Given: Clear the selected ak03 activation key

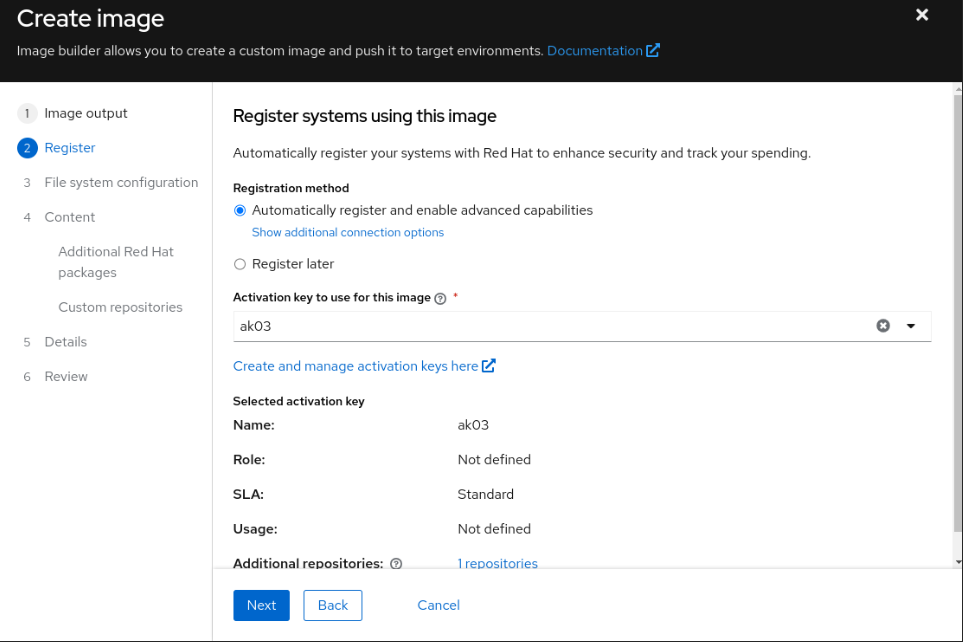Looking at the screenshot, I should pyautogui.click(x=883, y=326).
